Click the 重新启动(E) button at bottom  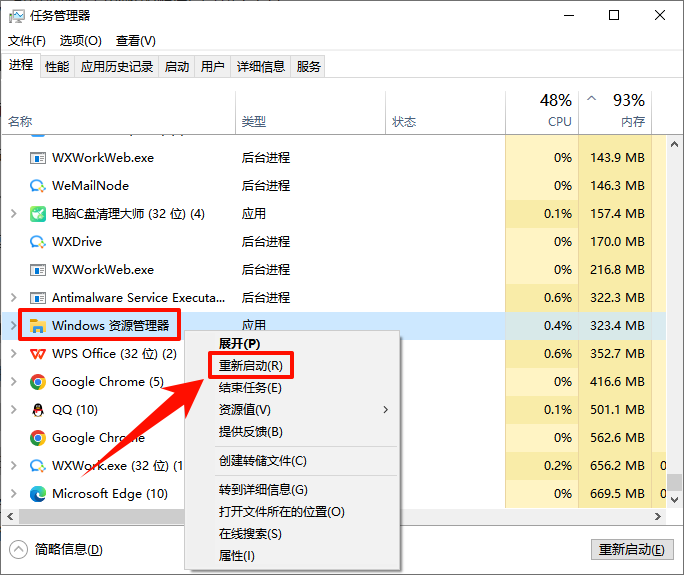pyautogui.click(x=632, y=550)
